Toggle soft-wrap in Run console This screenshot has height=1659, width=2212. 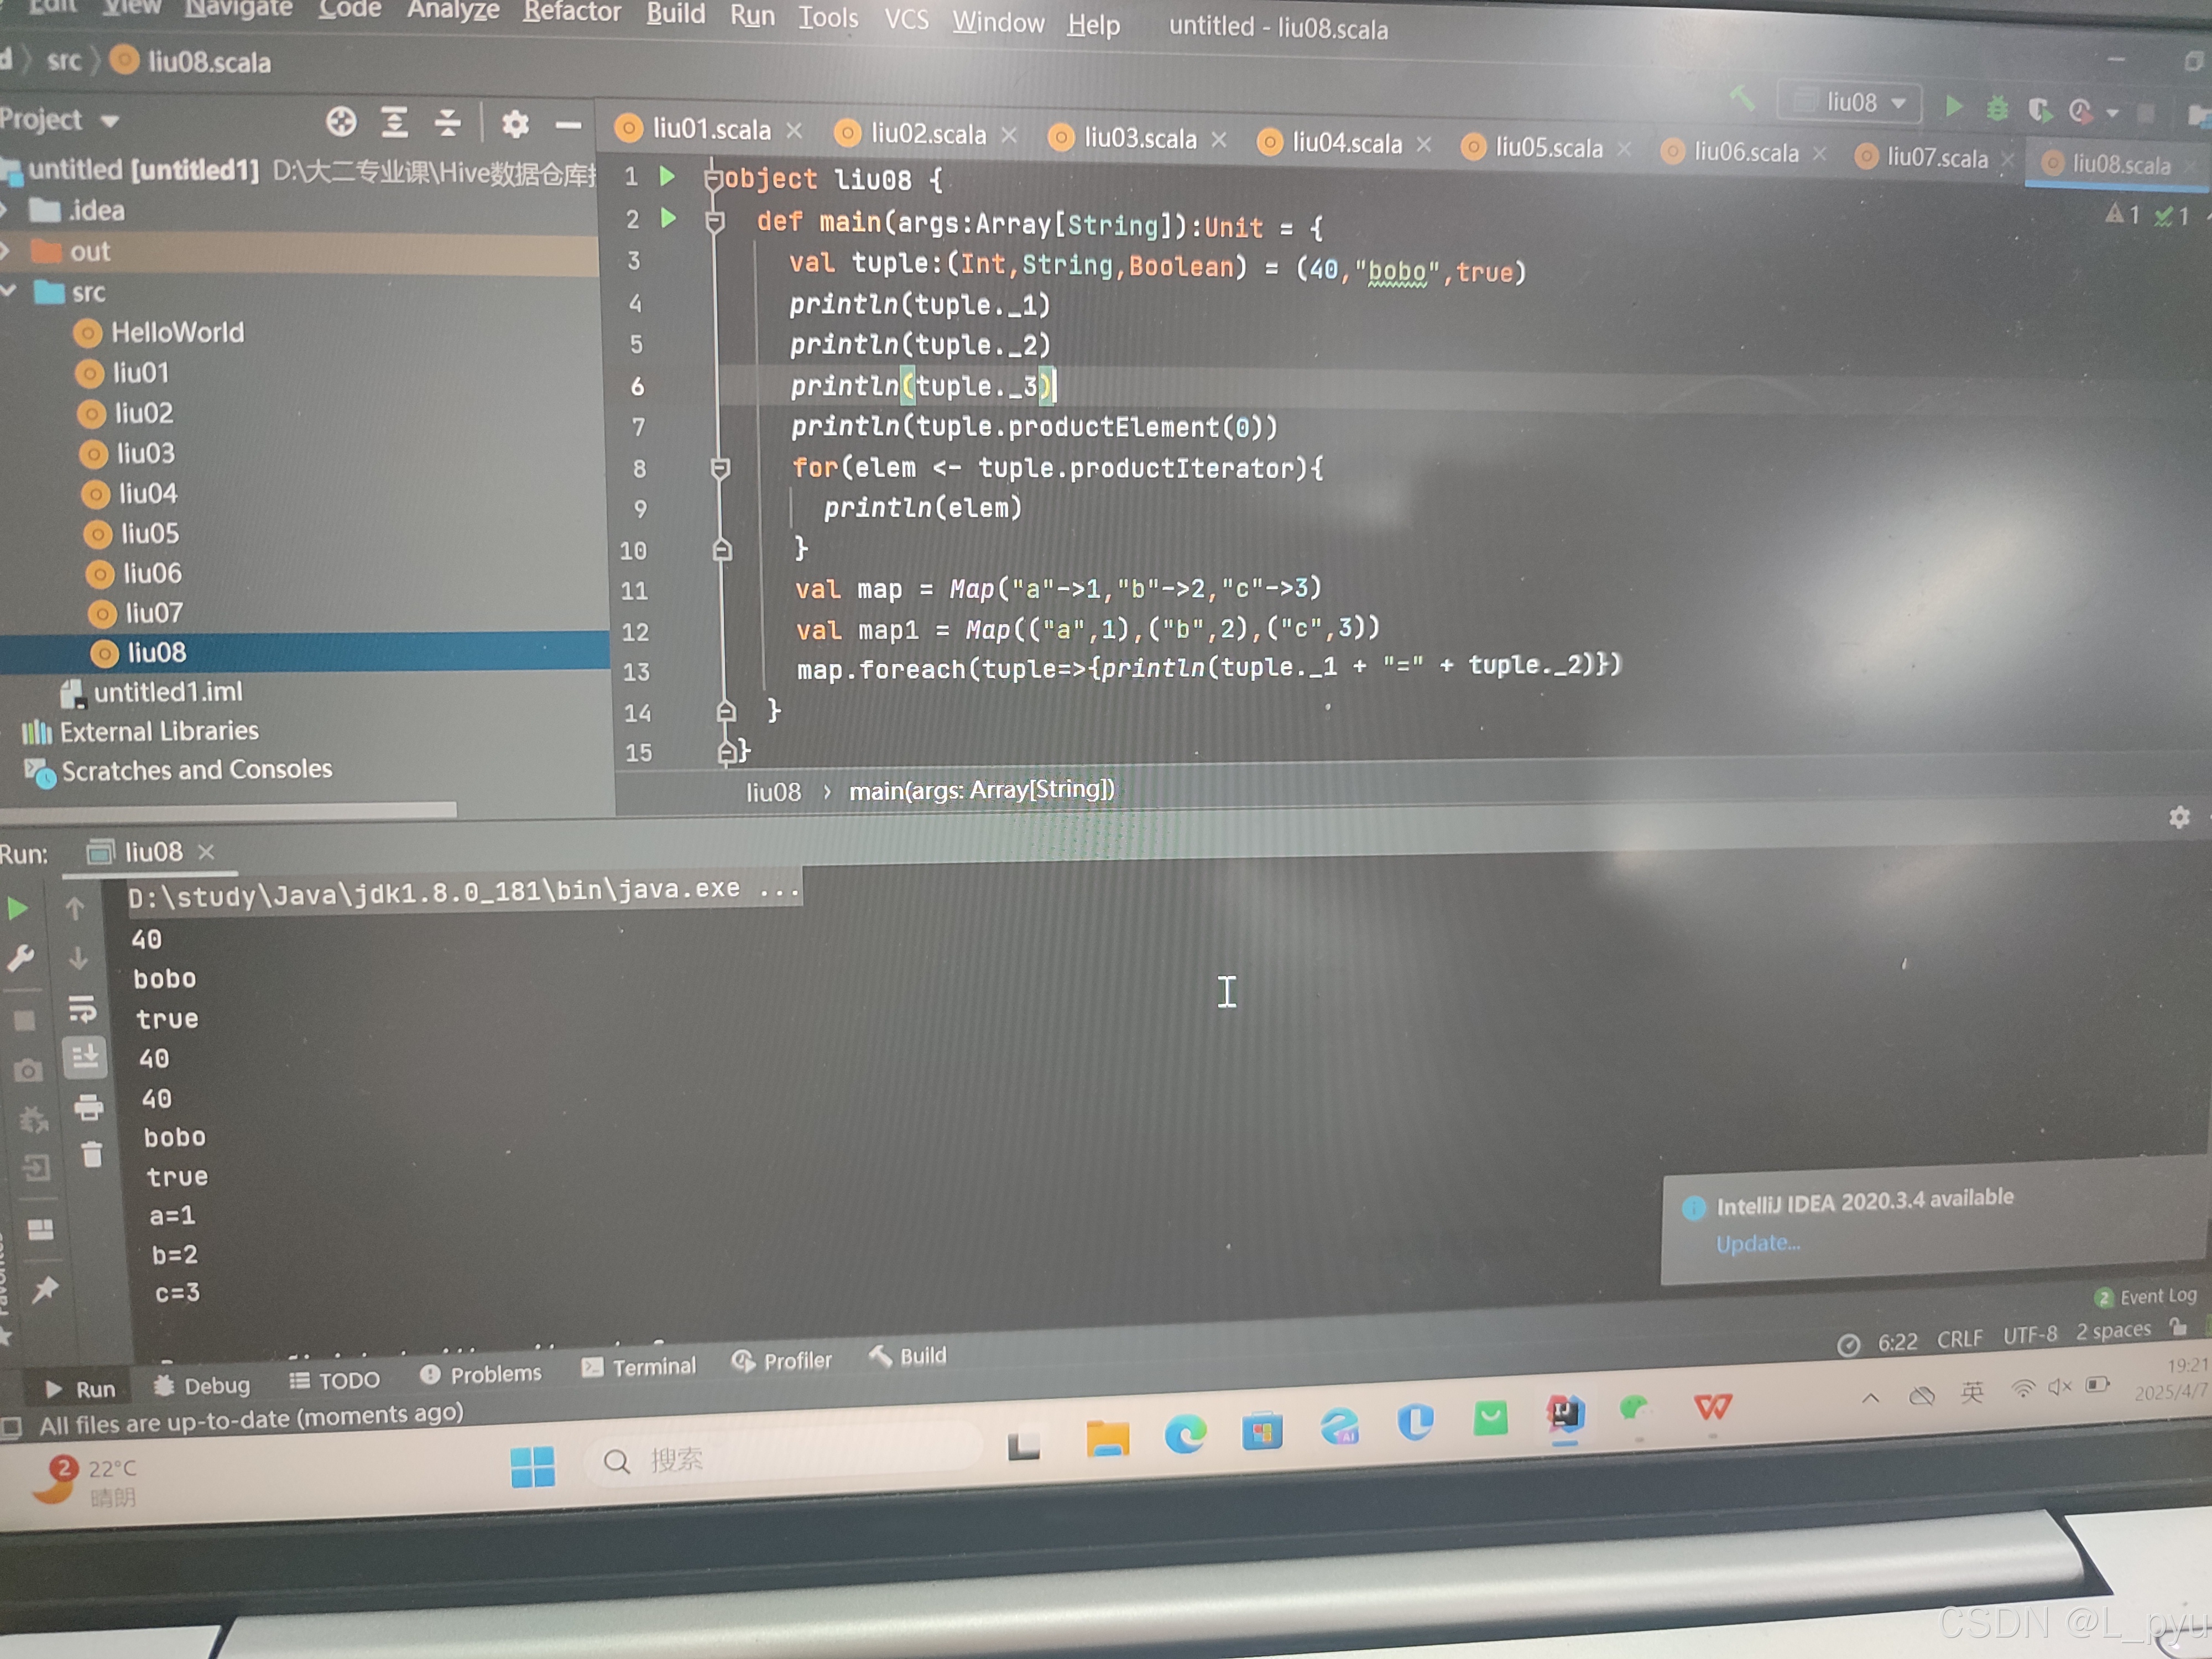click(x=83, y=1009)
